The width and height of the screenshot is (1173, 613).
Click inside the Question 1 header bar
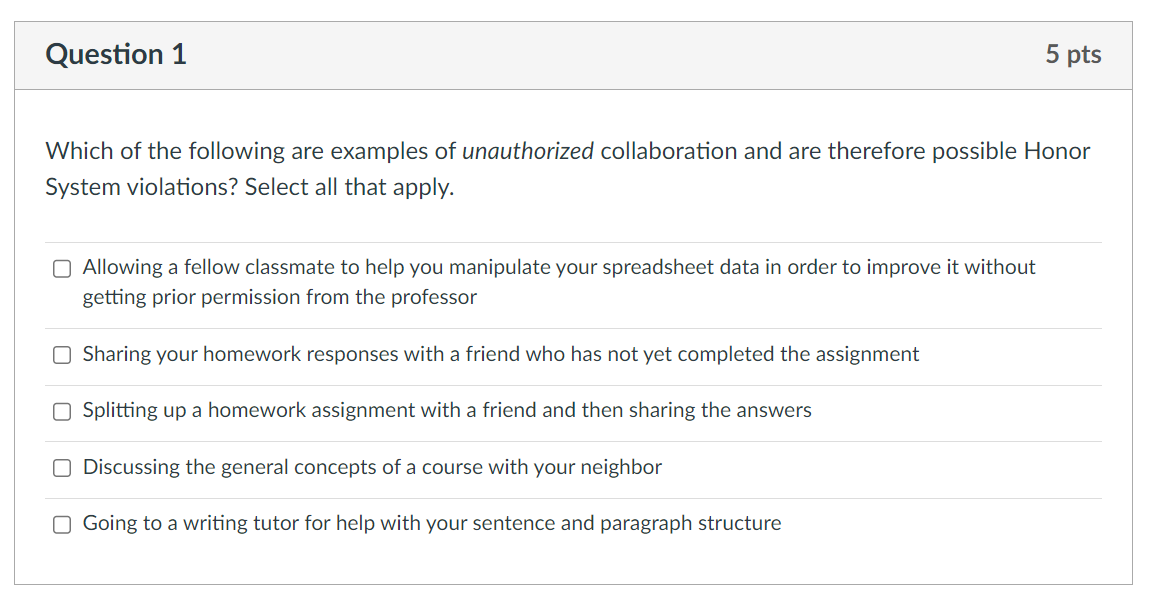click(x=600, y=55)
